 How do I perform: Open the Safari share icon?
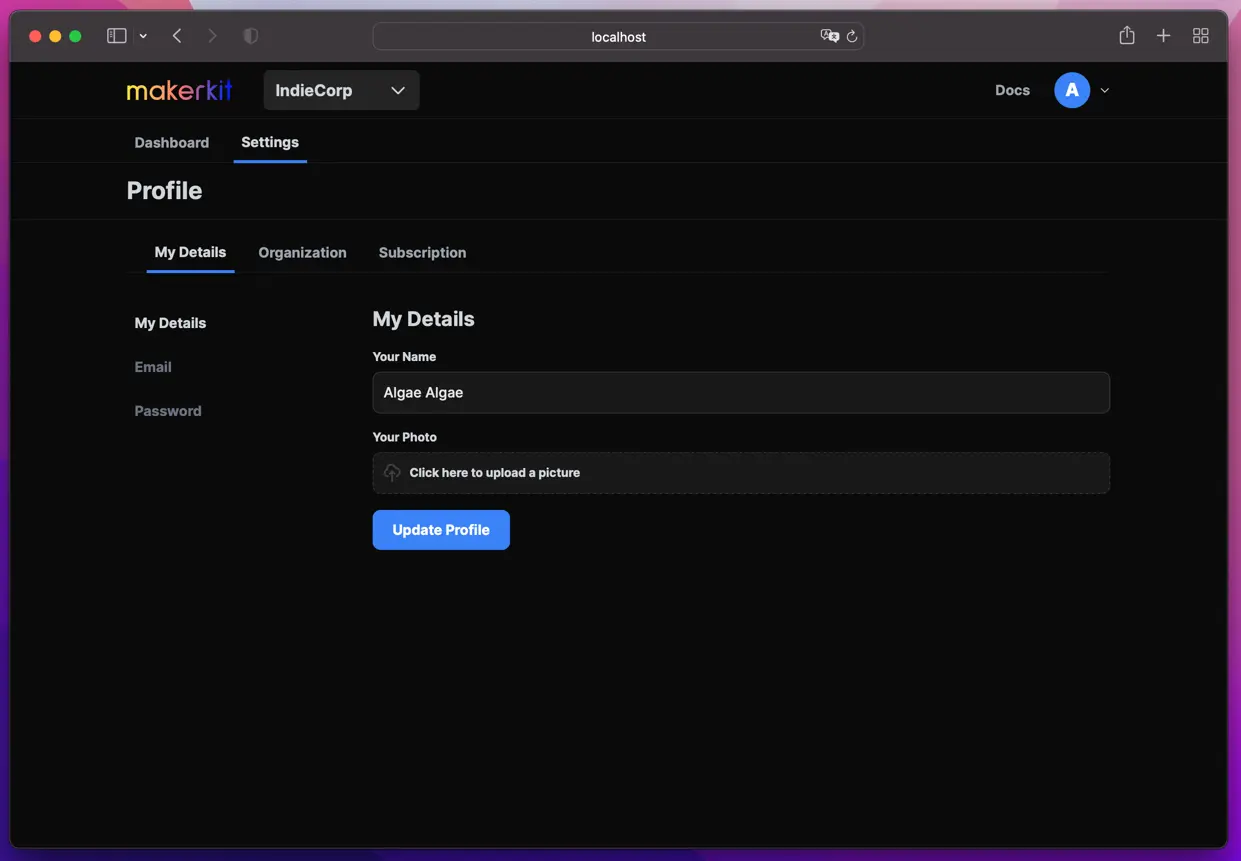coord(1127,35)
